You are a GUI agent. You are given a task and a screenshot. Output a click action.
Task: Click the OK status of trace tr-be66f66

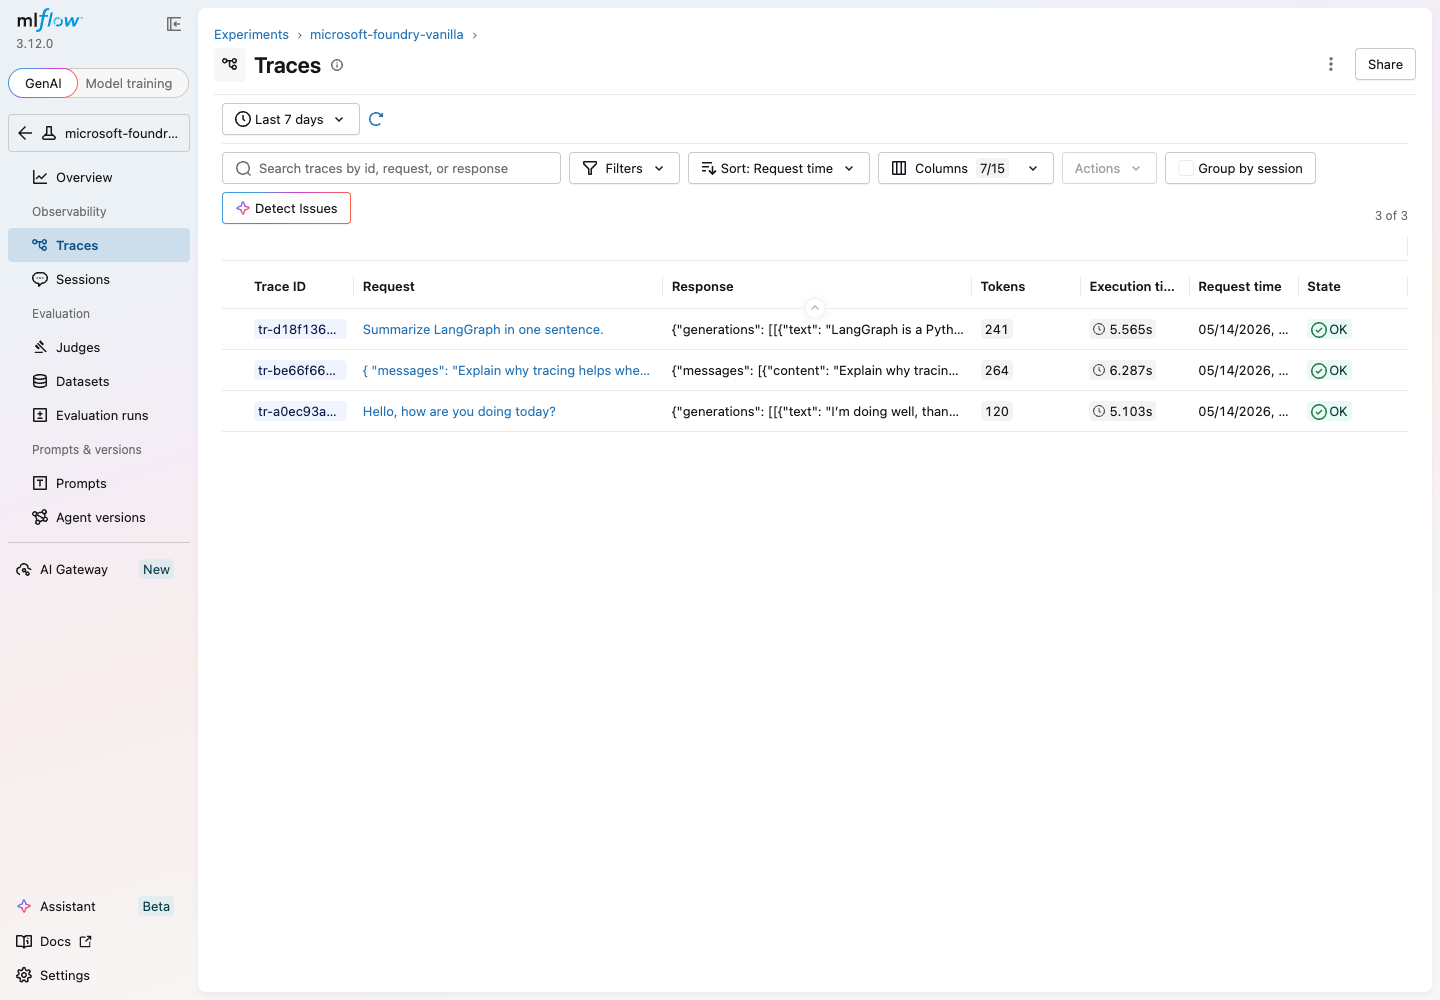tap(1329, 371)
